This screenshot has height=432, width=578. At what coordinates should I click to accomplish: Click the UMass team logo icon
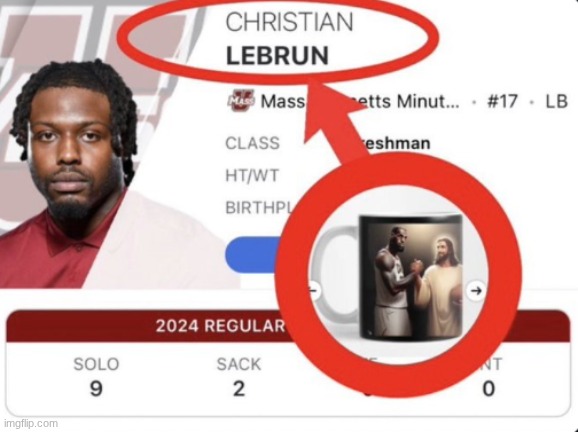click(x=241, y=100)
